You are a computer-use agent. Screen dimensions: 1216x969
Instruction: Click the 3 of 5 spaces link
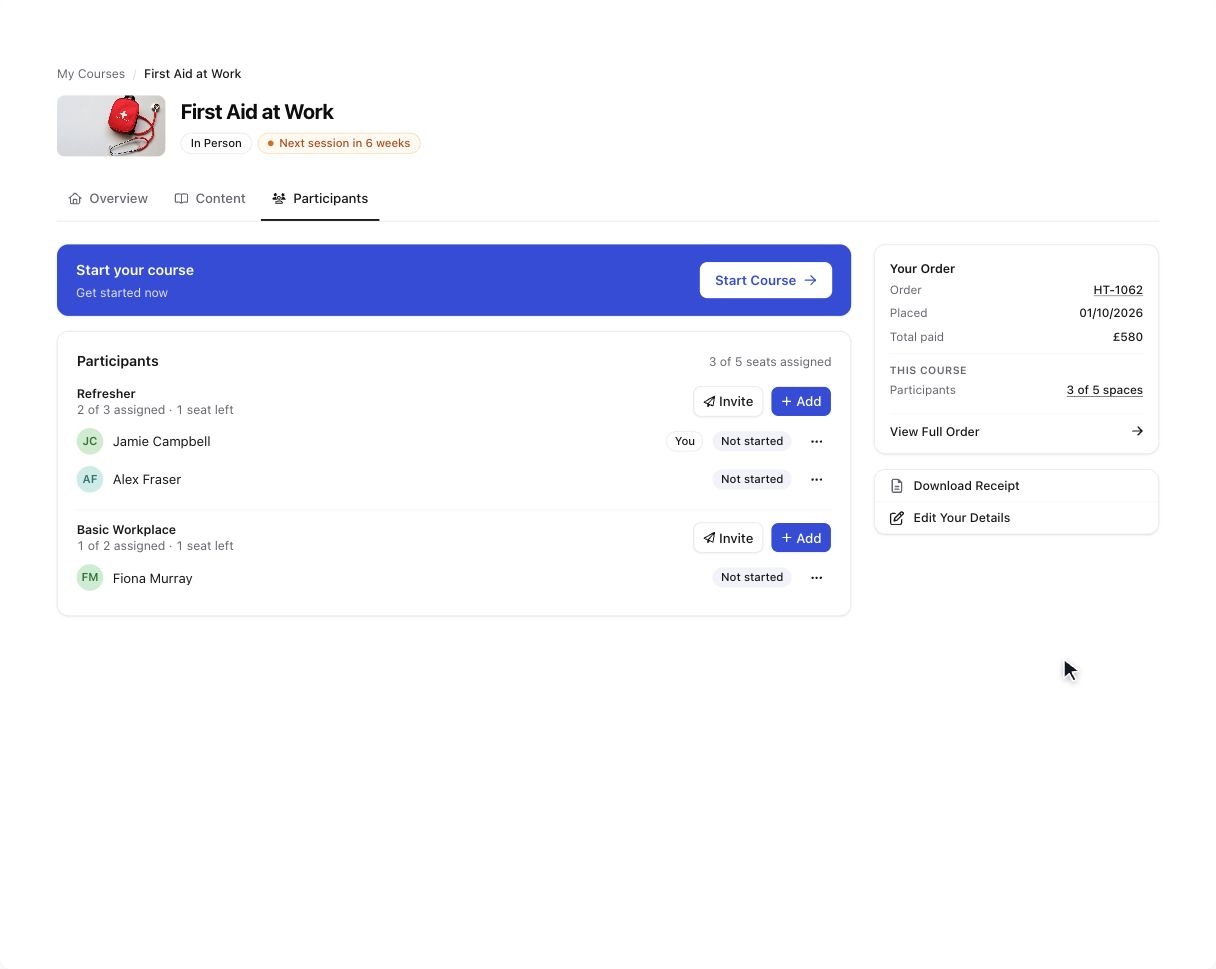(x=1105, y=390)
